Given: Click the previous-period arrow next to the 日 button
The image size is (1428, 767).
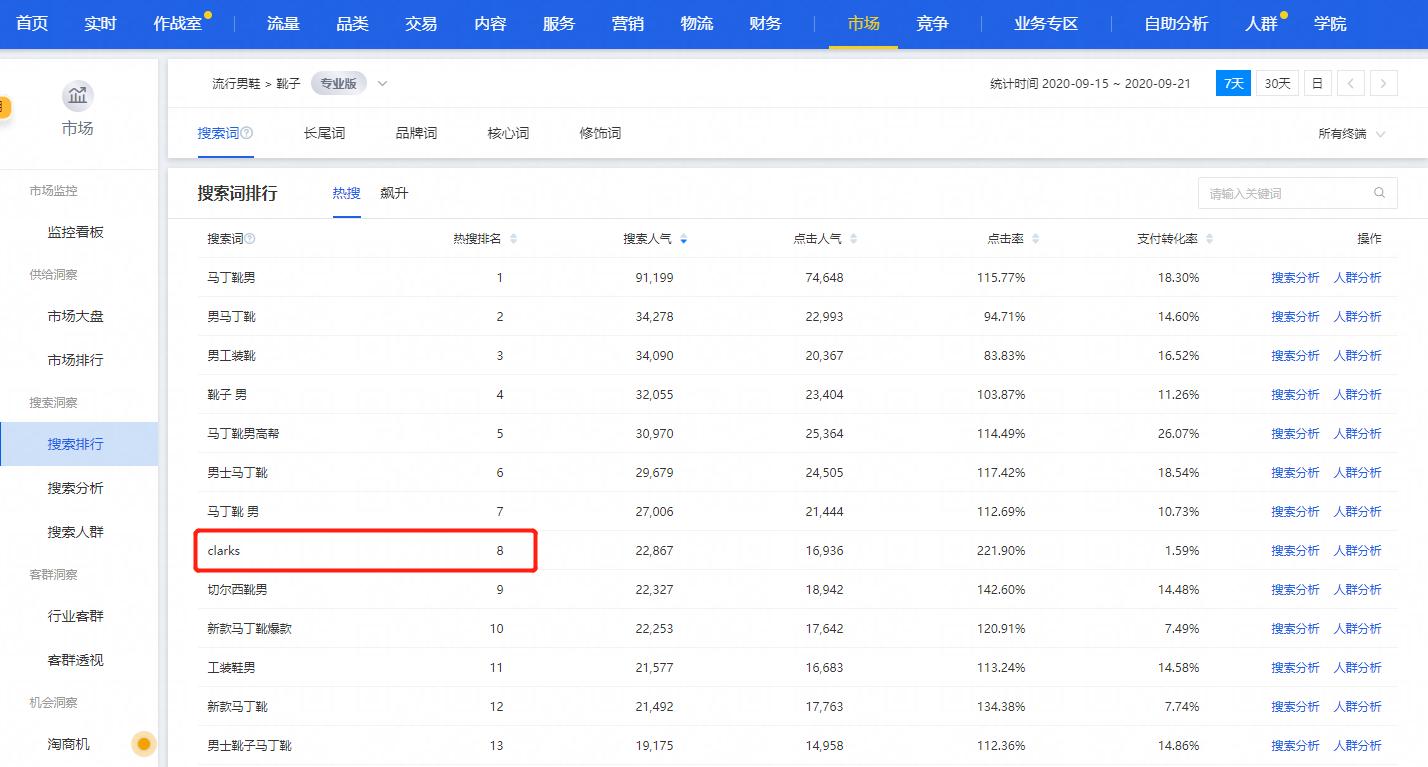Looking at the screenshot, I should click(1350, 83).
